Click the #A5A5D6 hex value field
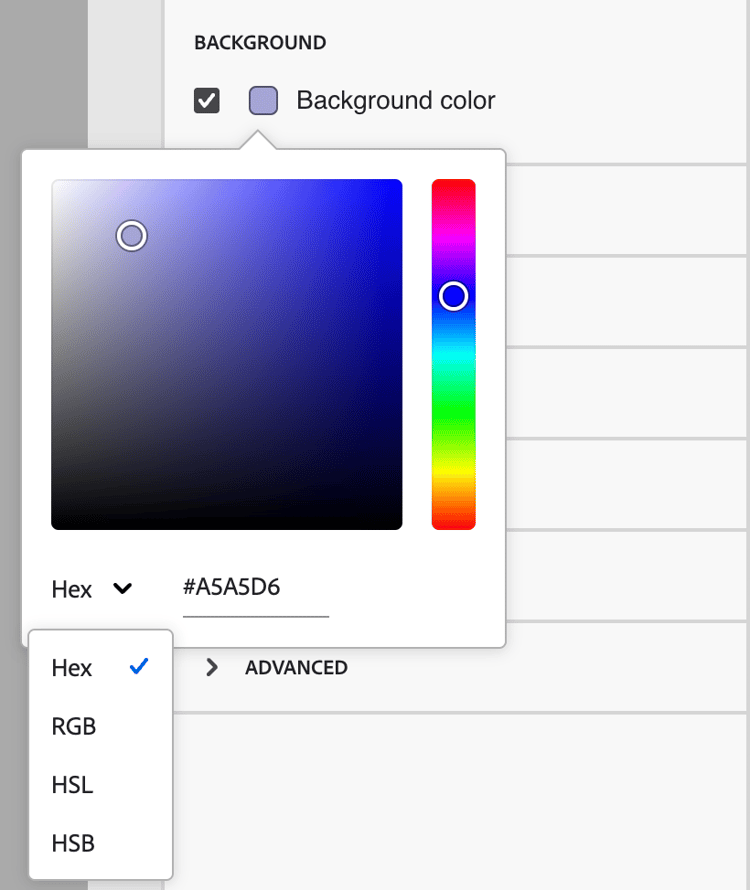Screen dimensions: 750x890 click(x=255, y=588)
